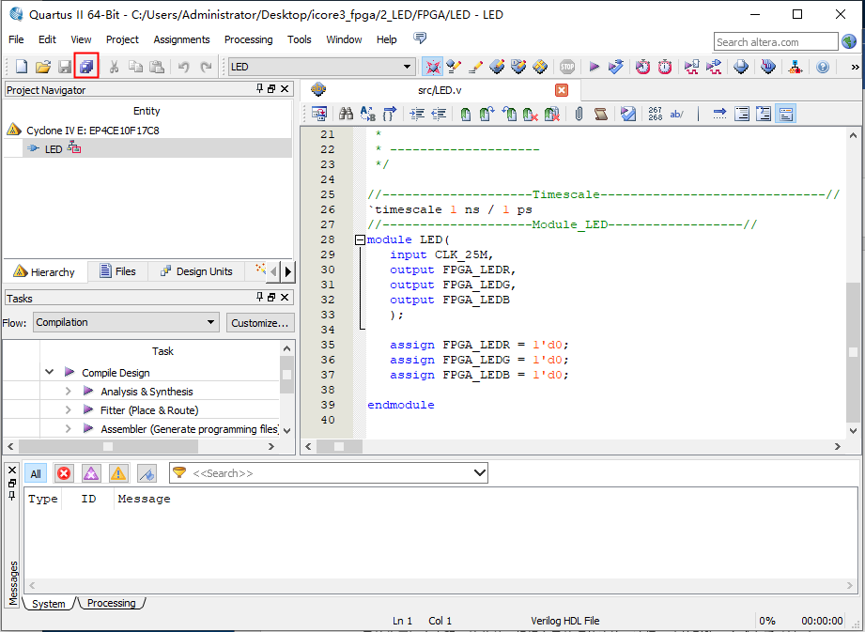Click the Search altera.com input field

pos(775,42)
